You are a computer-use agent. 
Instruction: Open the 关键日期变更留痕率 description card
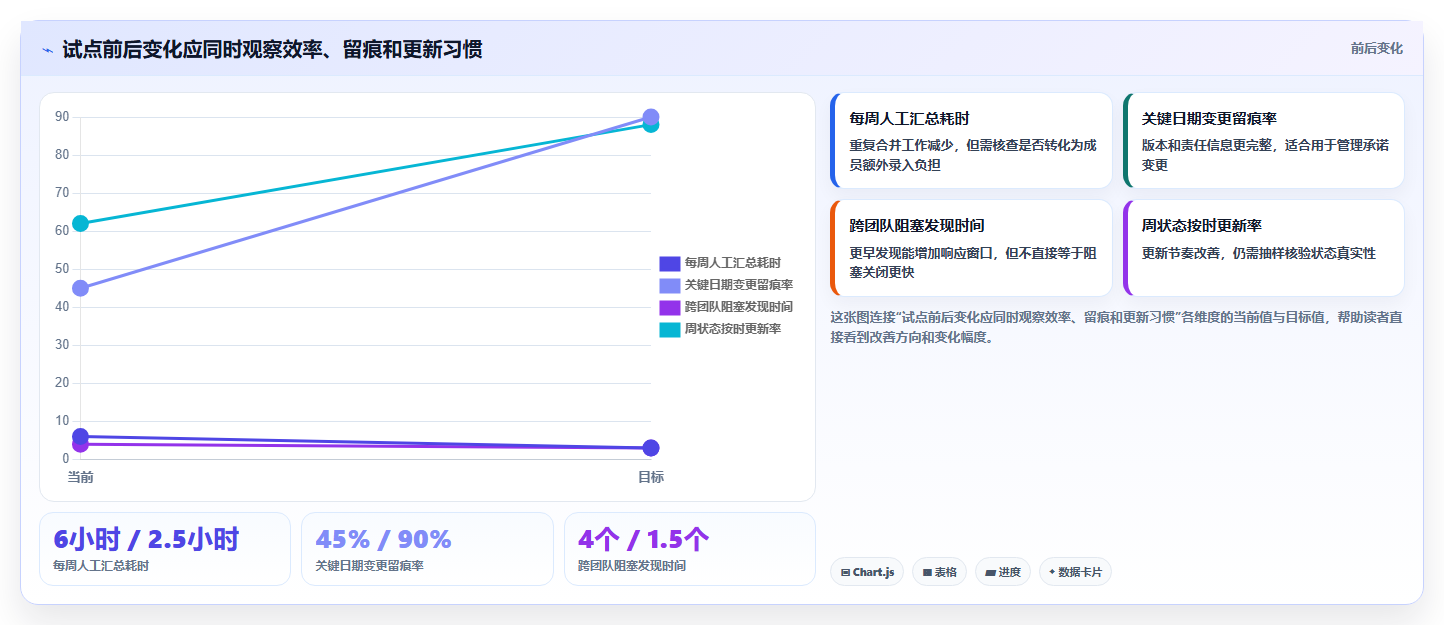[1263, 141]
